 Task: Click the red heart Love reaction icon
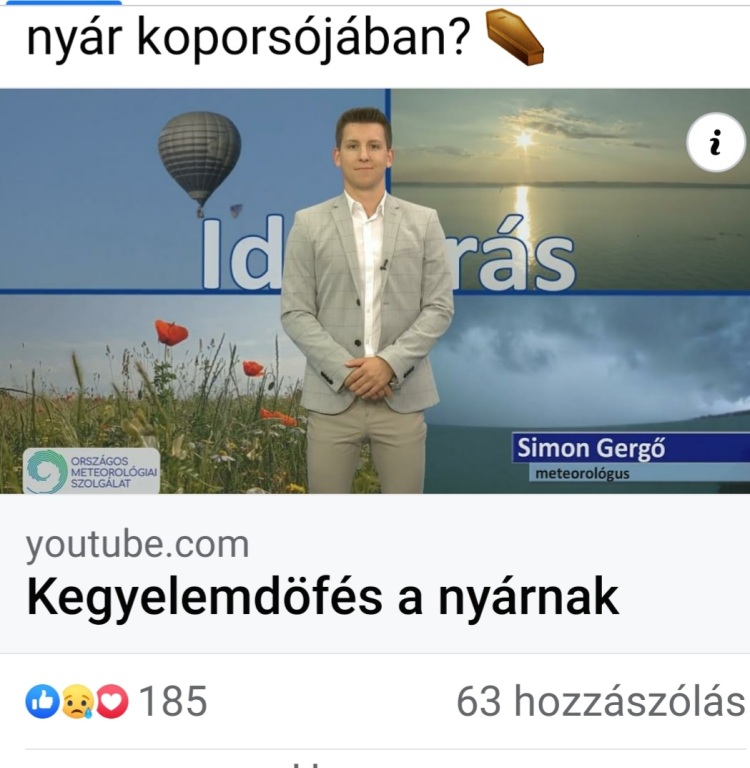point(112,701)
